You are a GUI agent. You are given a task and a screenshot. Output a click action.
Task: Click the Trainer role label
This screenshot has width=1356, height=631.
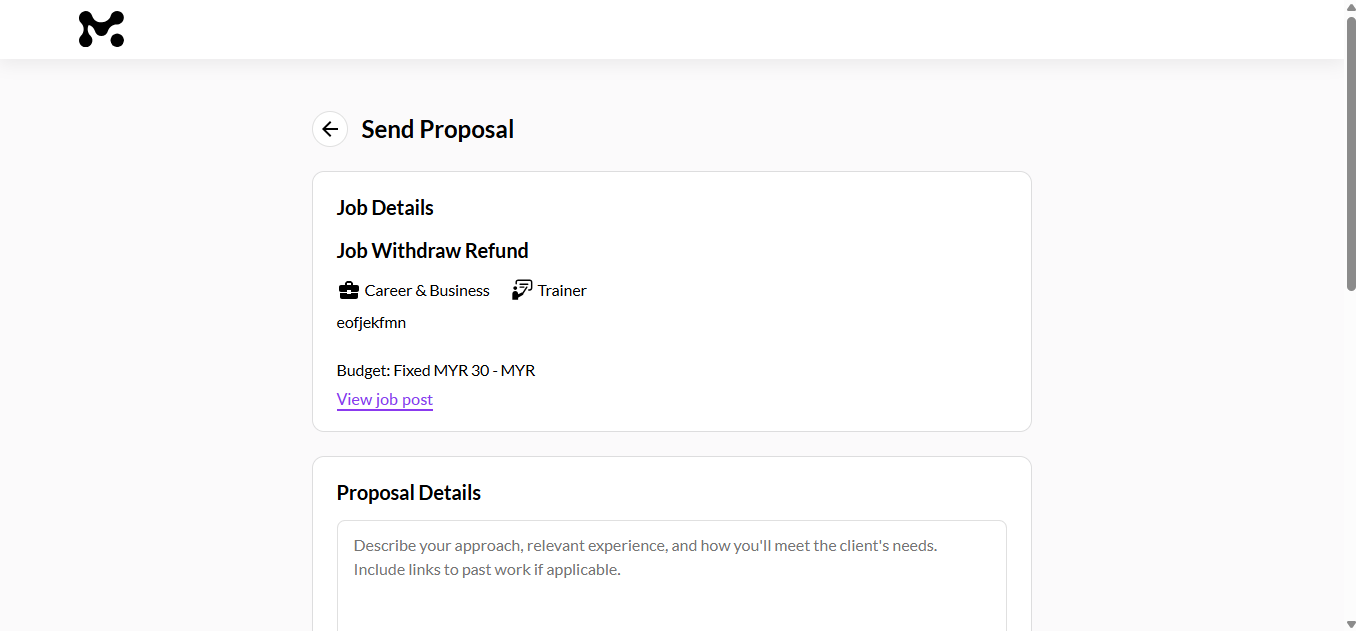[562, 291]
